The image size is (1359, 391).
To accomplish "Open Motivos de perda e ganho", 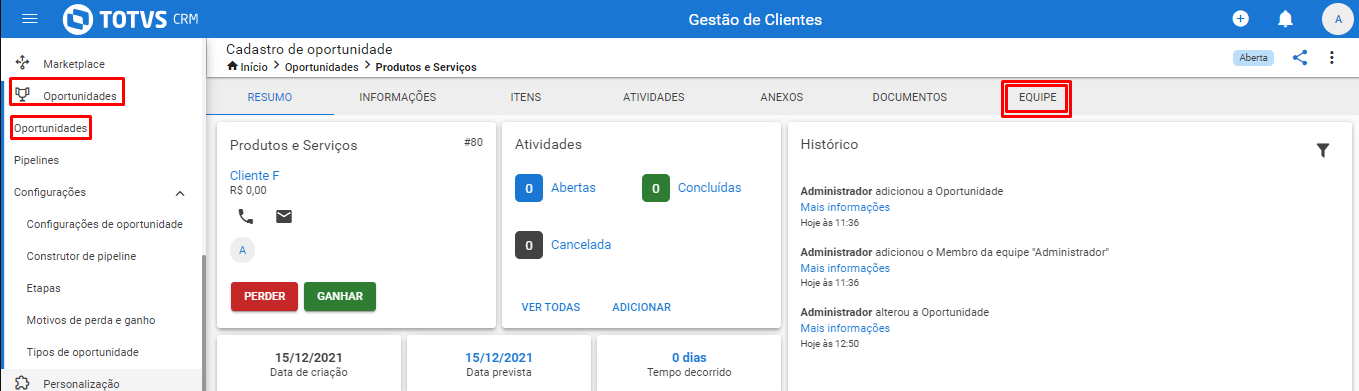I will coord(91,320).
